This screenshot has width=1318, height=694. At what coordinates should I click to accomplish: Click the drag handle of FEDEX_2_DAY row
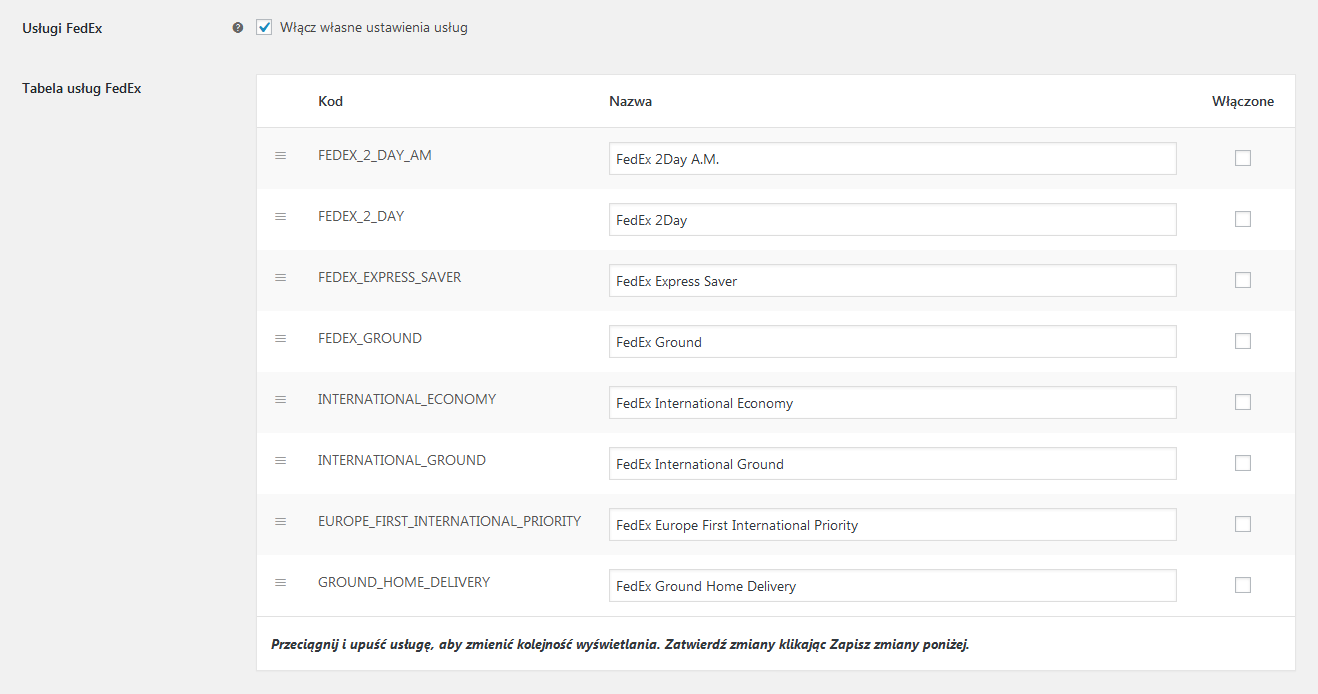(x=281, y=216)
